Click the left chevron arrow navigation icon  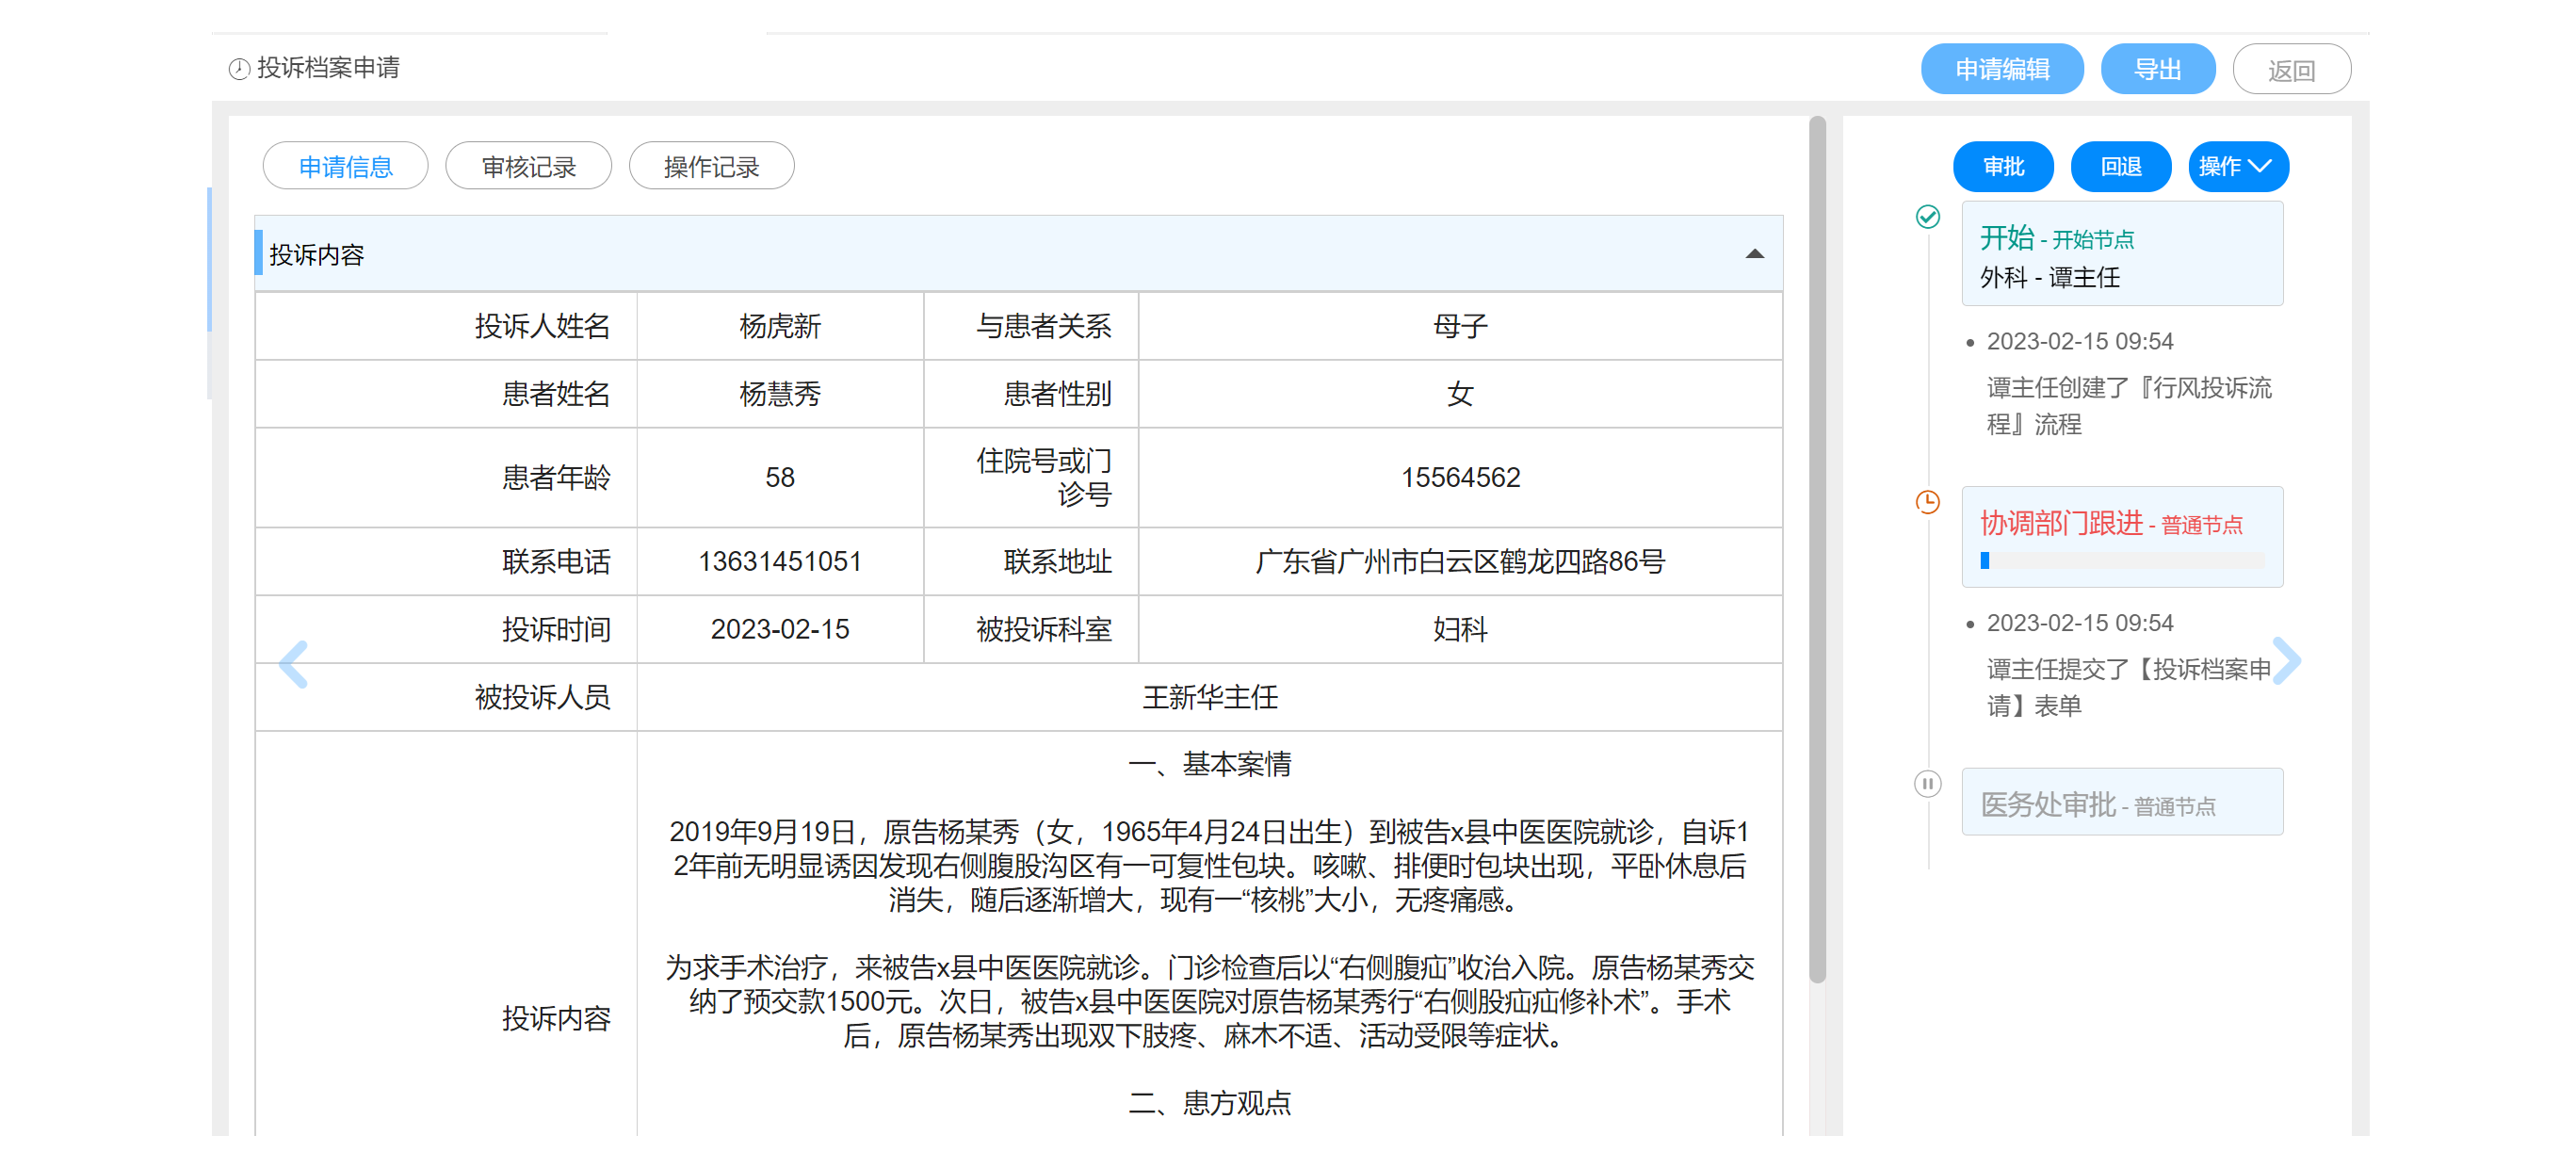point(293,664)
